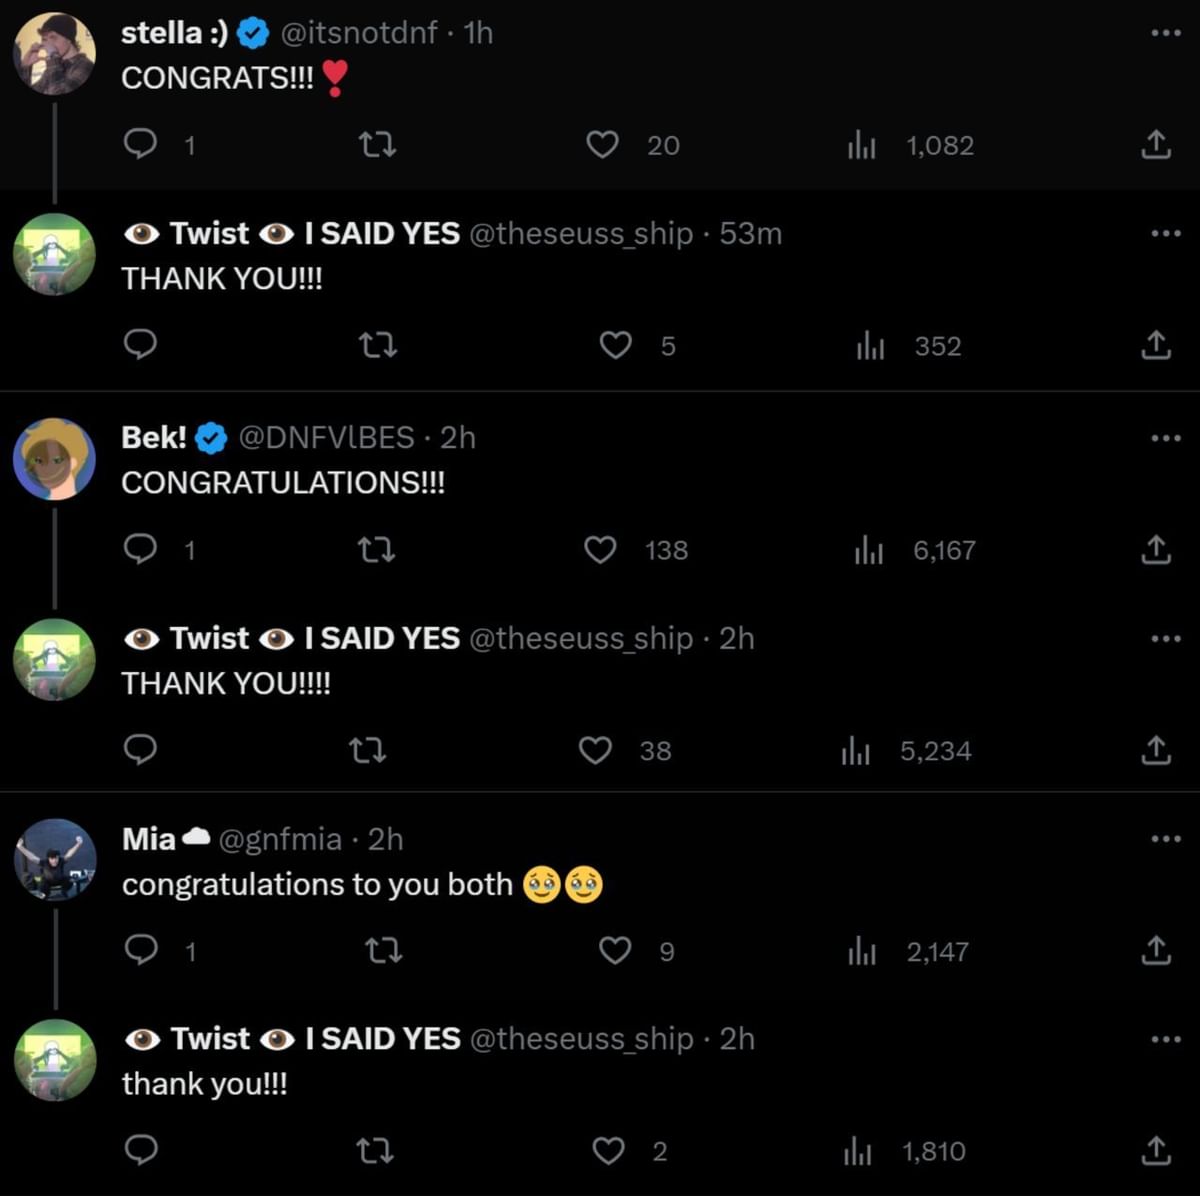
Task: View analytics for Bek's tweet with 6,167 views
Action: 868,550
